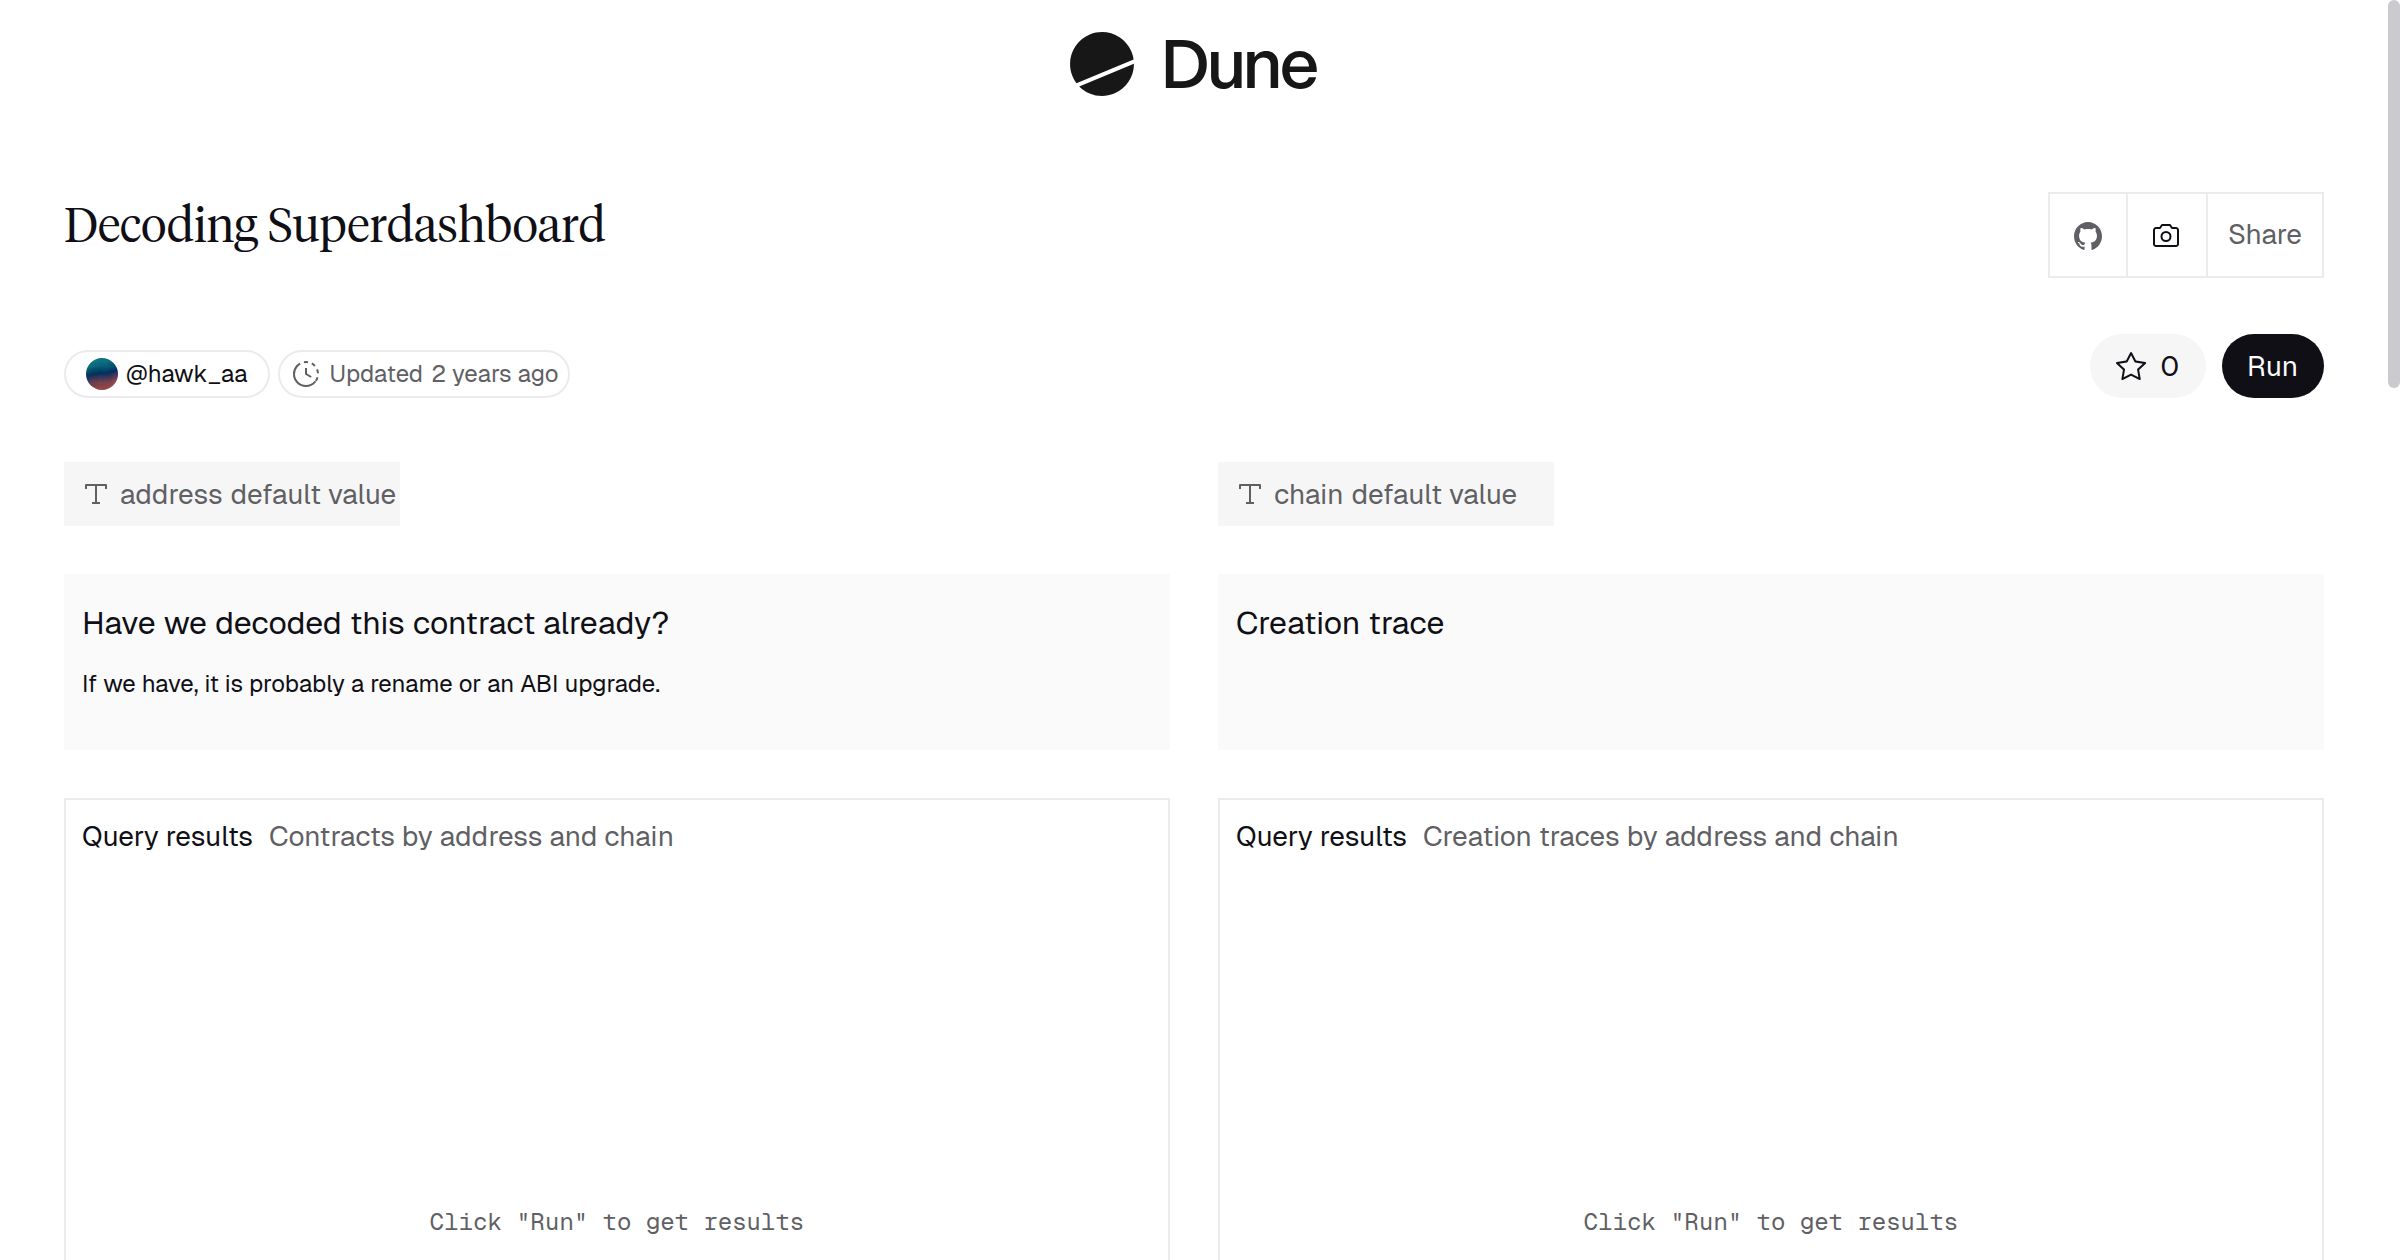Click the Dune logo at the top

1193,65
